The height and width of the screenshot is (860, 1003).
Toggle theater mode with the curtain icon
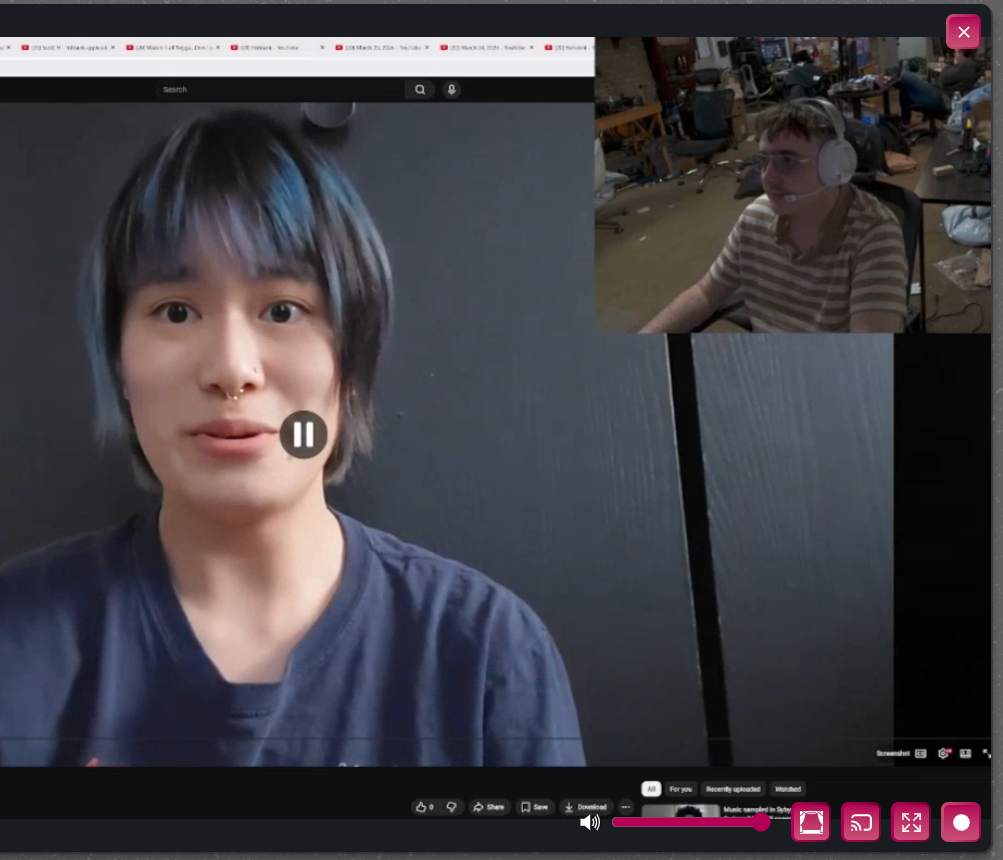pos(811,822)
